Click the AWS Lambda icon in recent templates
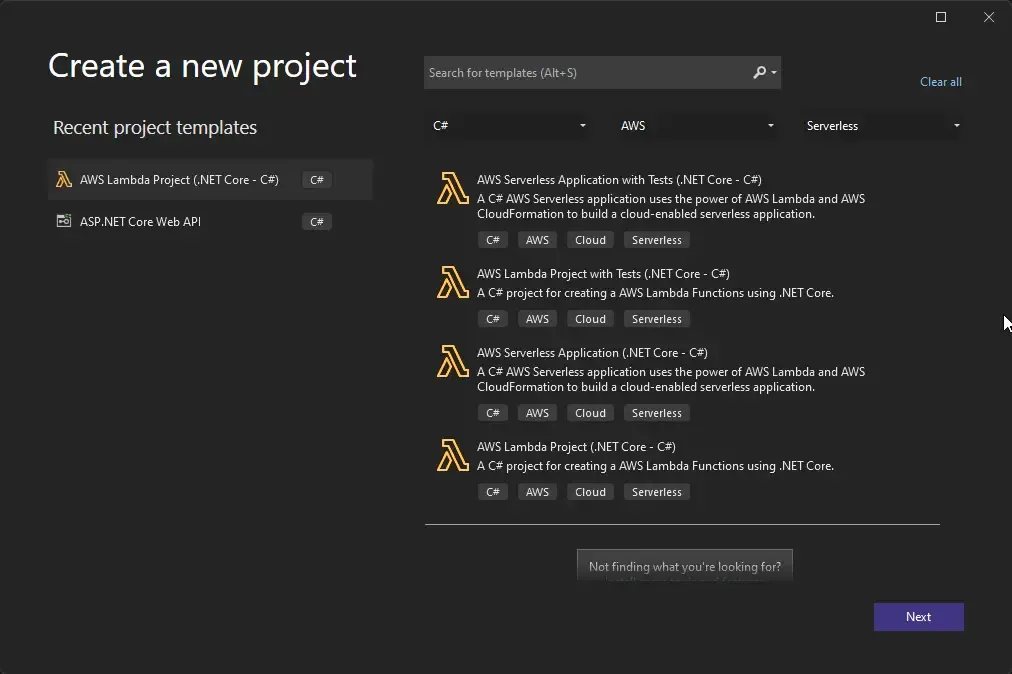This screenshot has height=674, width=1012. 64,179
